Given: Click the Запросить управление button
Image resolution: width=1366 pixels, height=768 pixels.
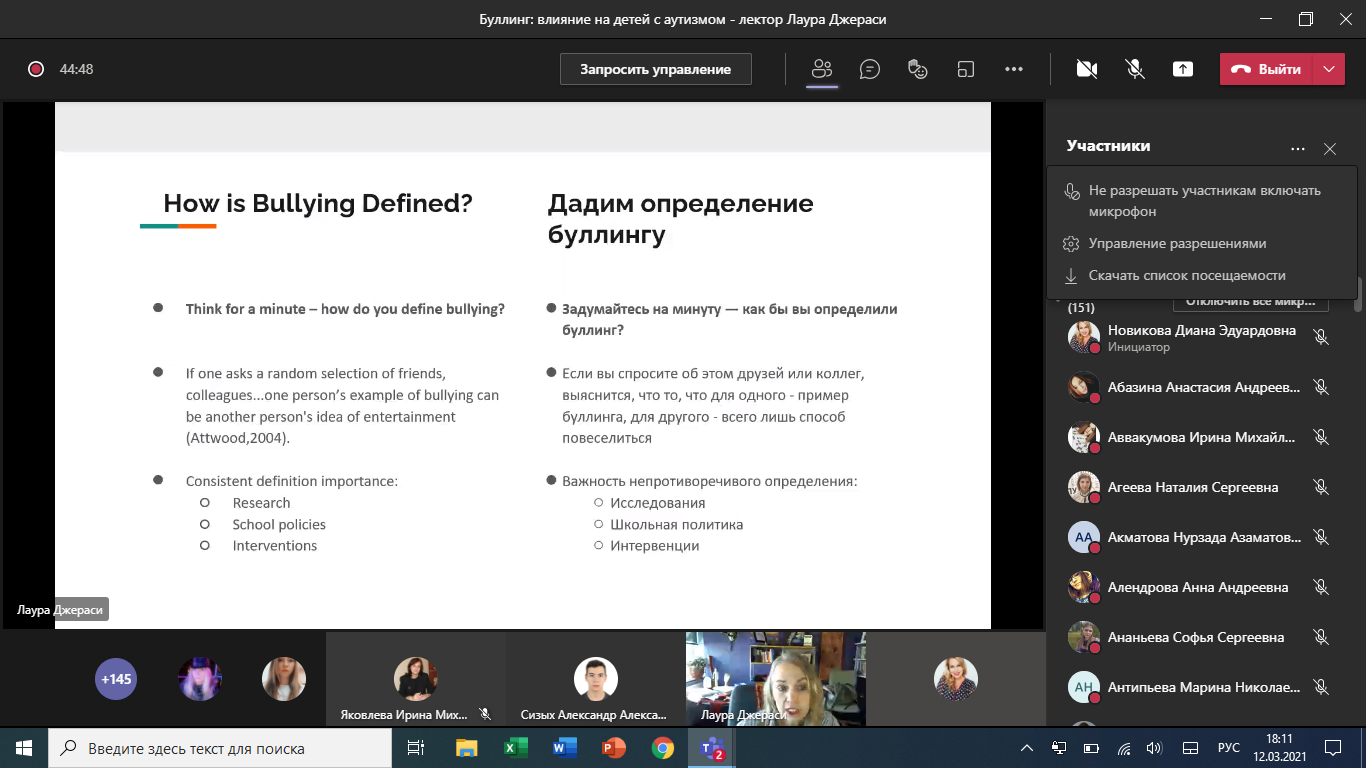Looking at the screenshot, I should (x=655, y=69).
